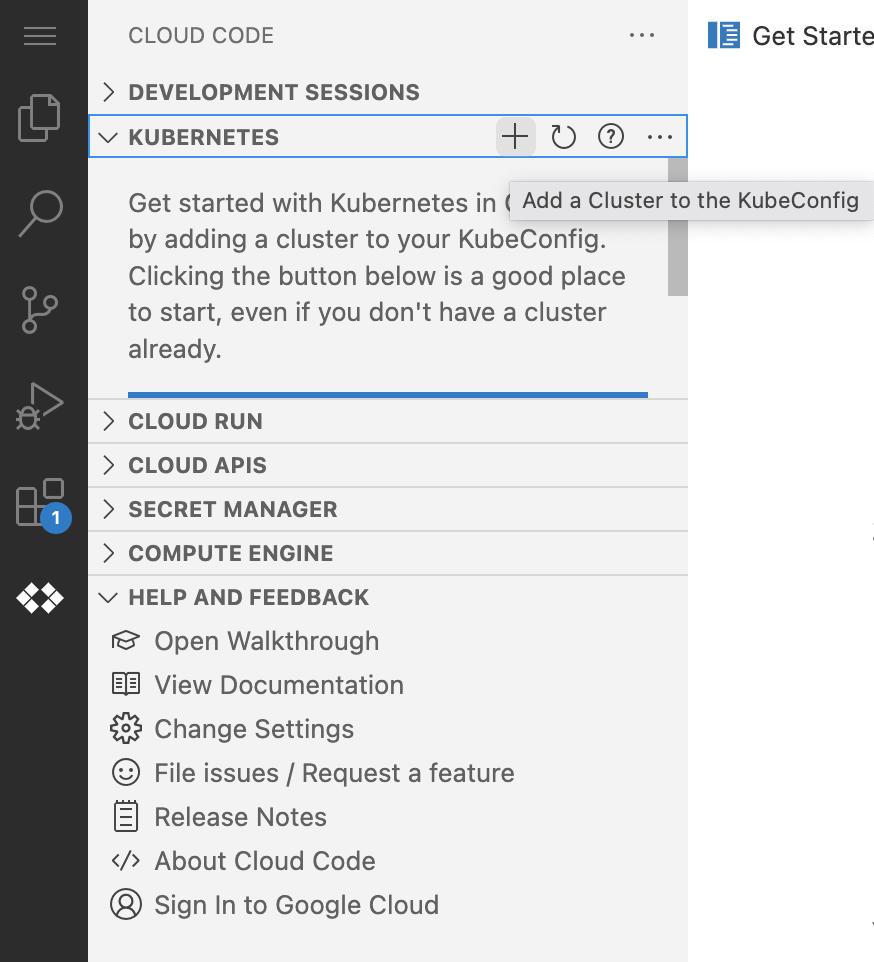874x962 pixels.
Task: Open the Search view icon
Action: coord(40,213)
